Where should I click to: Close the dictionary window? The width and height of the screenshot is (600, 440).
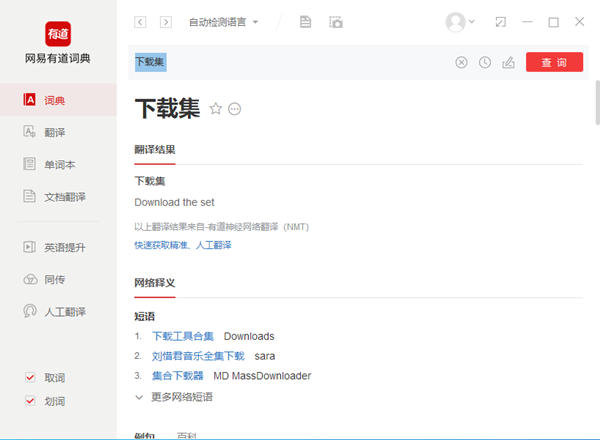pos(579,22)
